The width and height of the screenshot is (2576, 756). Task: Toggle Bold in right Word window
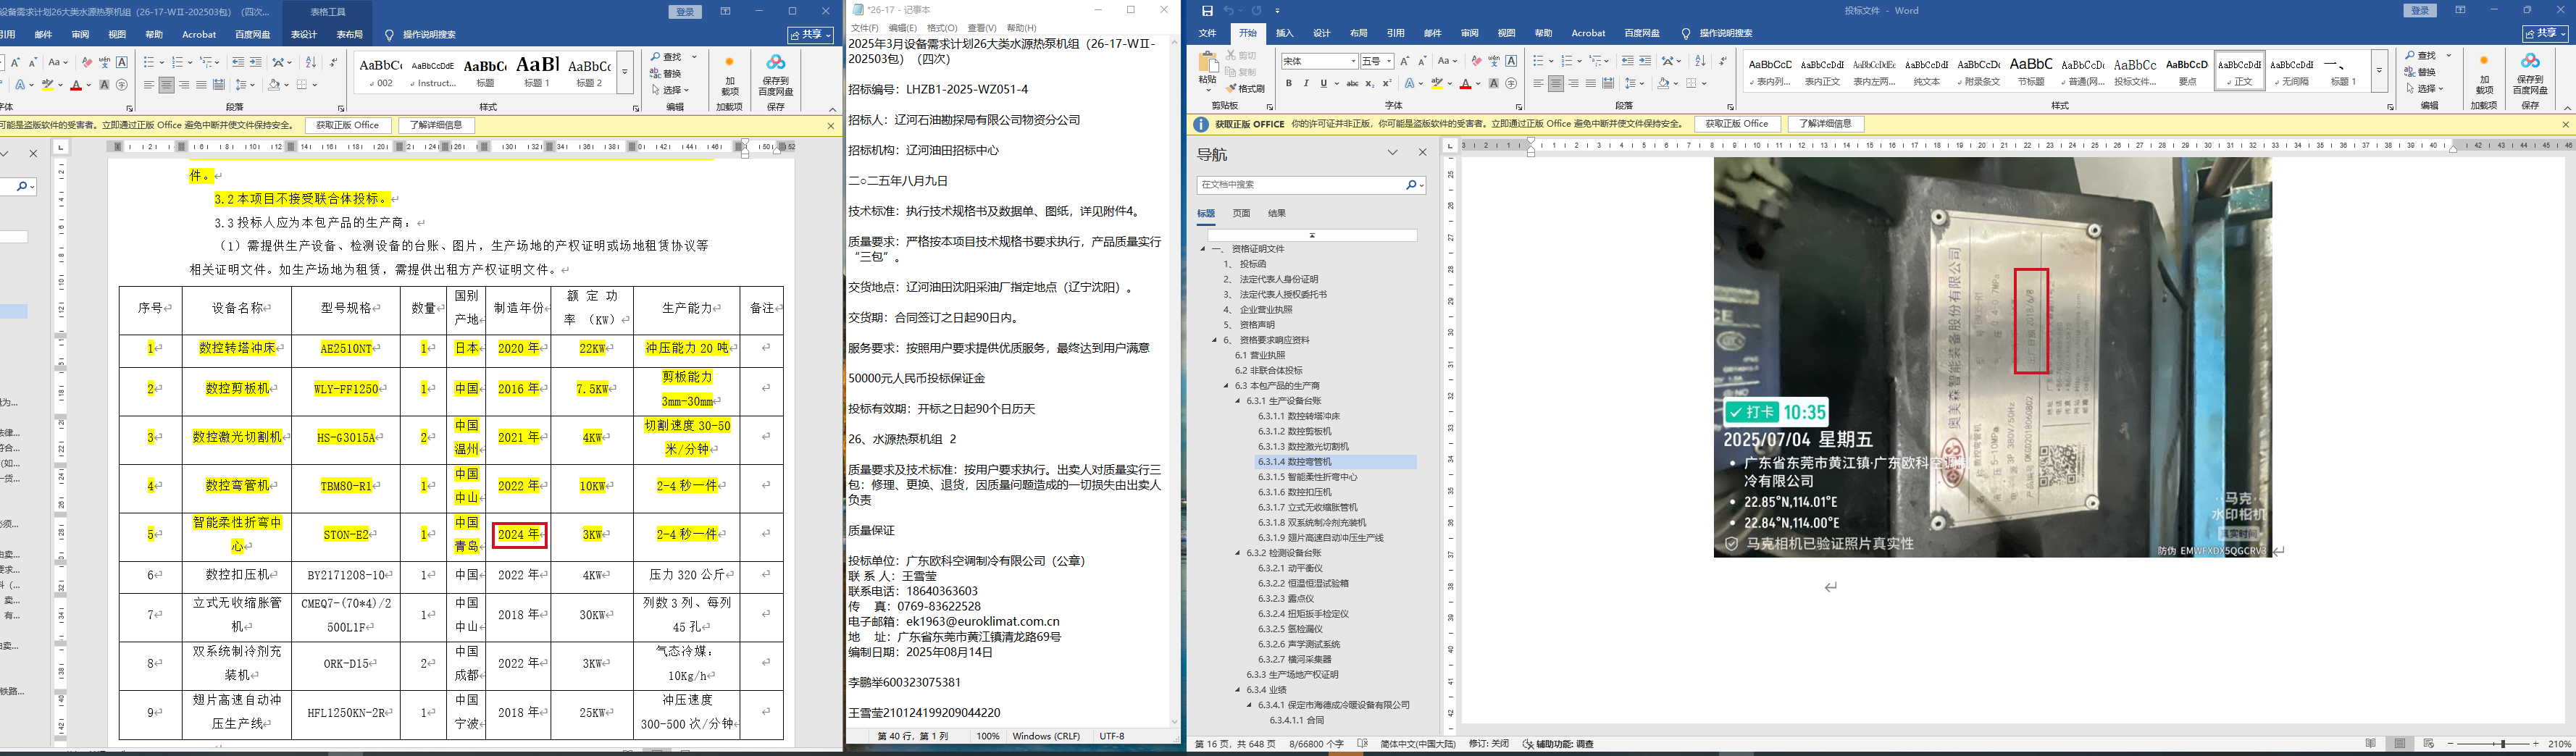pos(1289,84)
